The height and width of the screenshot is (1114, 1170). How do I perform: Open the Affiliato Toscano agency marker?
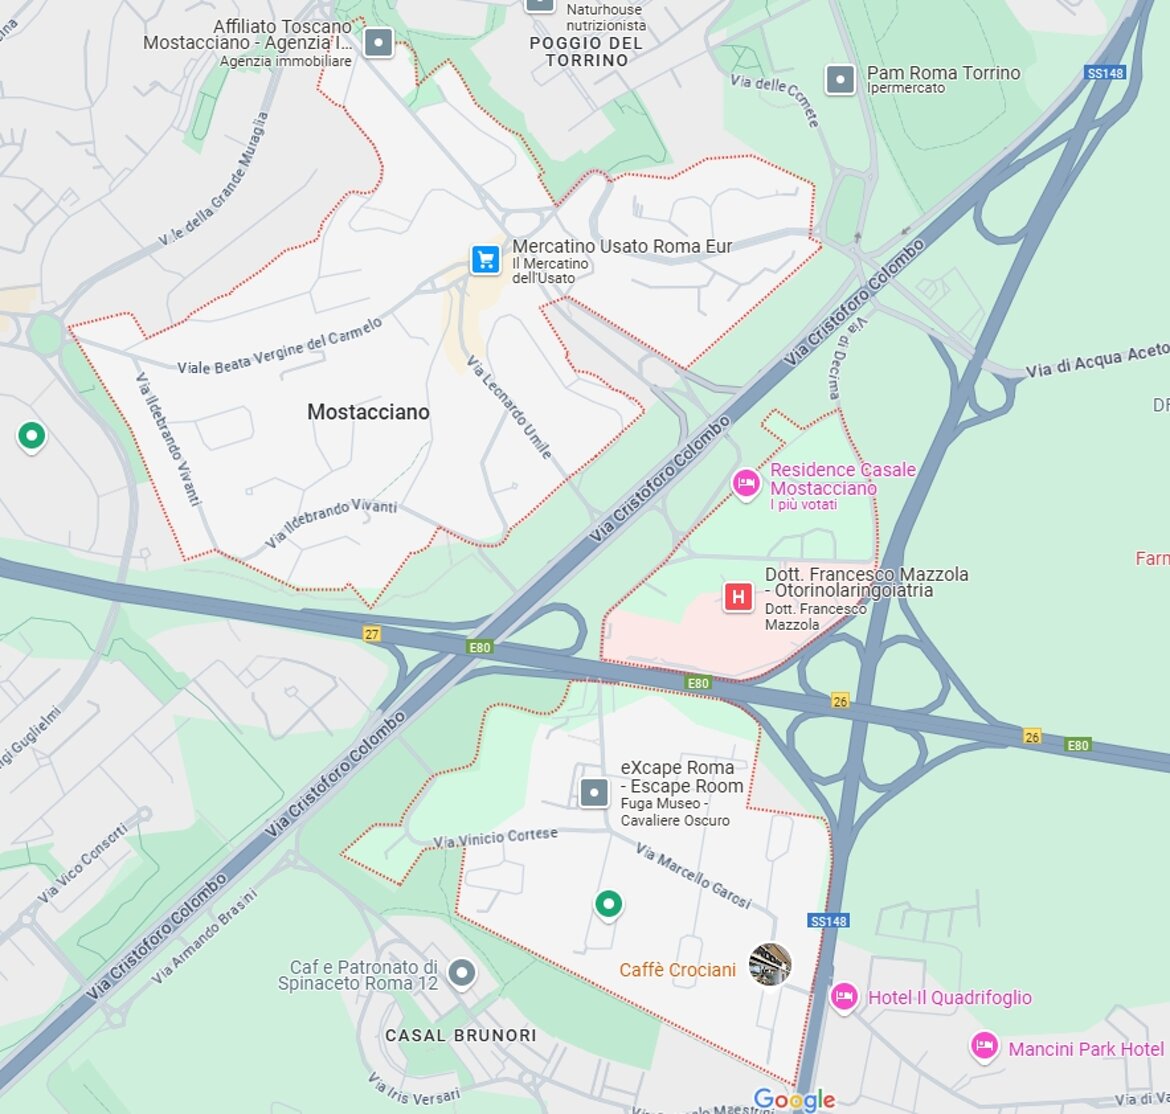pyautogui.click(x=378, y=43)
